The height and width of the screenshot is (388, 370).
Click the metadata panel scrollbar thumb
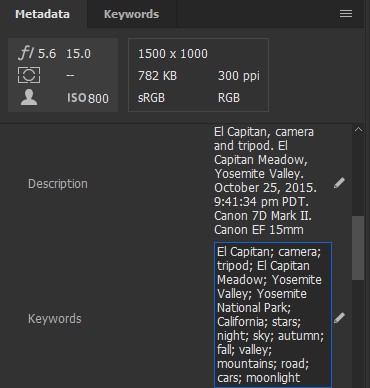tap(358, 248)
